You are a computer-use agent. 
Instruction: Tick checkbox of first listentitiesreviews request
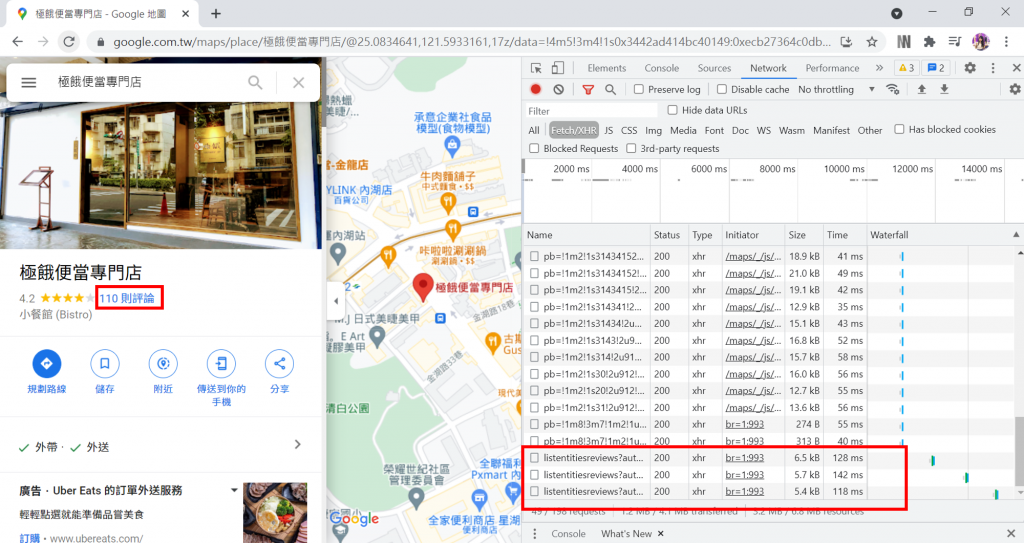(534, 458)
